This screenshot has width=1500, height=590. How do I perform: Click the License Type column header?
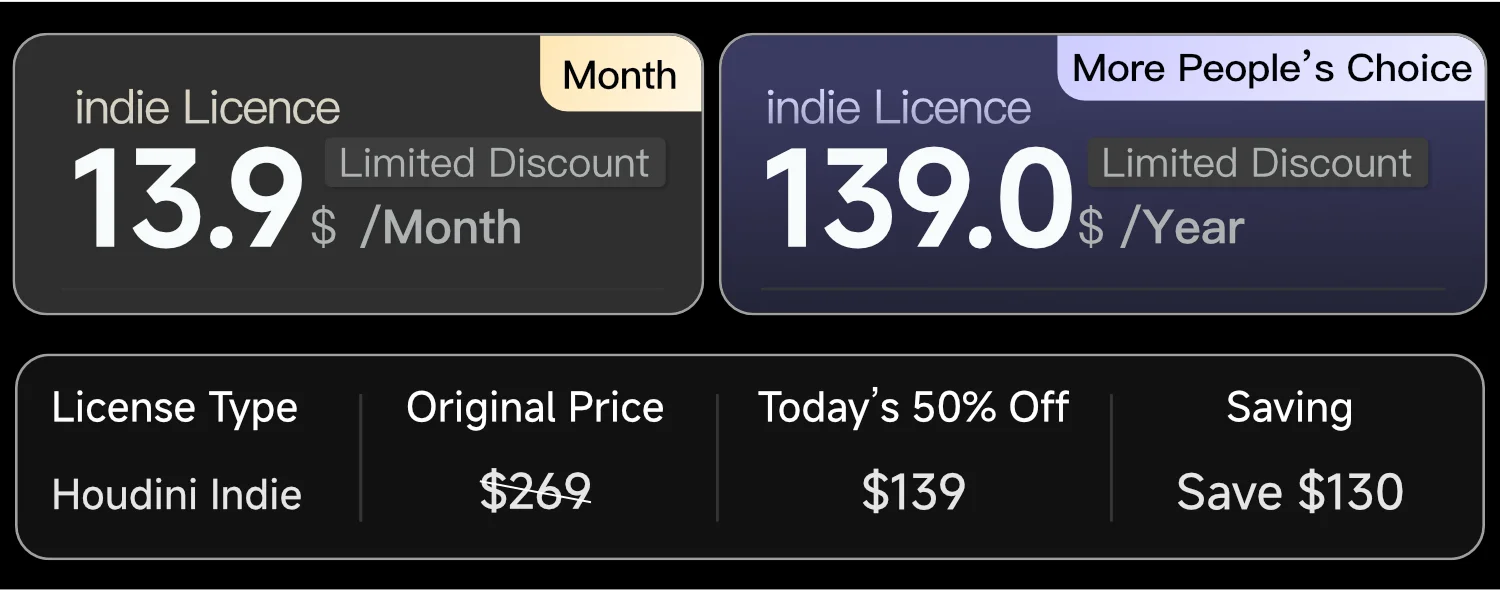pos(176,407)
